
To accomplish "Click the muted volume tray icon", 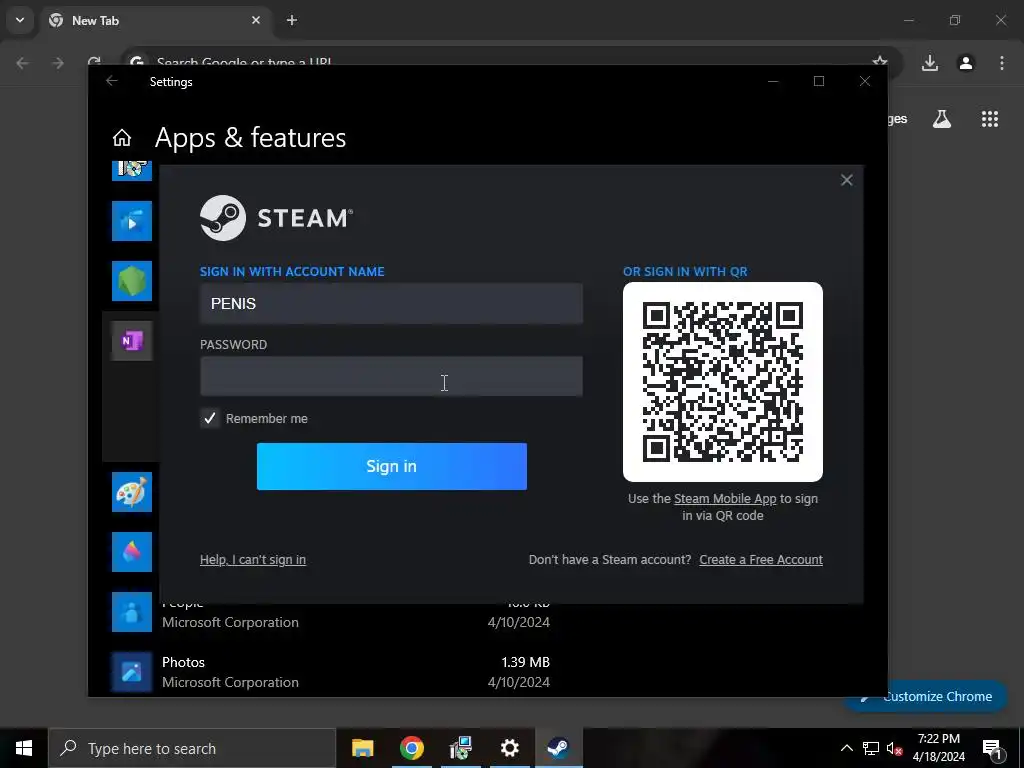I will pos(895,748).
